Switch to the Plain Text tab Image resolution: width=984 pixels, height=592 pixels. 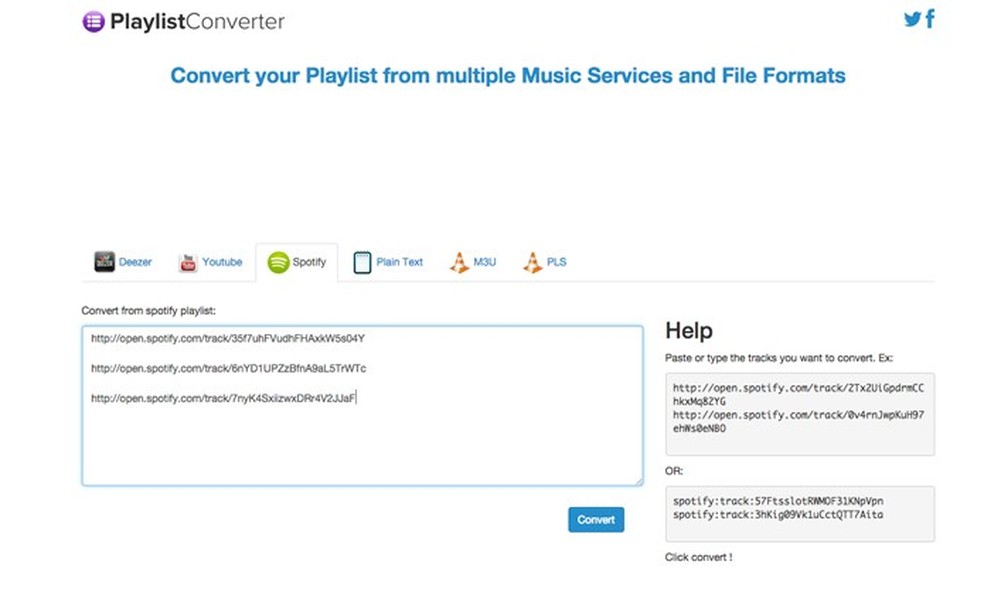coord(388,262)
